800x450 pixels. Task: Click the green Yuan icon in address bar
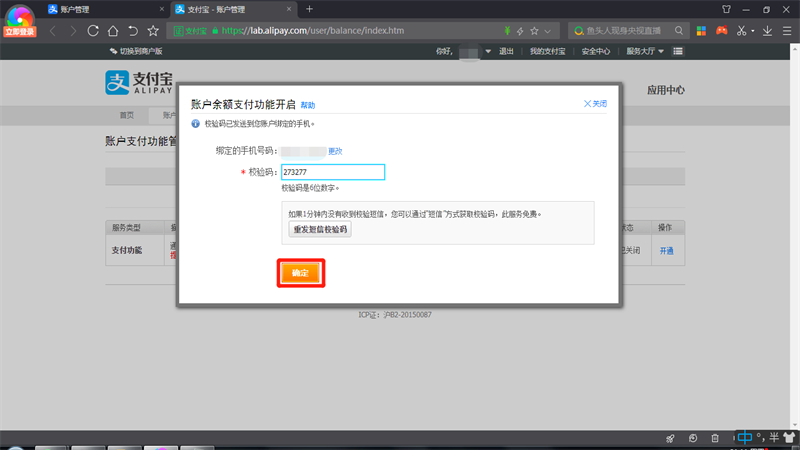pyautogui.click(x=507, y=31)
